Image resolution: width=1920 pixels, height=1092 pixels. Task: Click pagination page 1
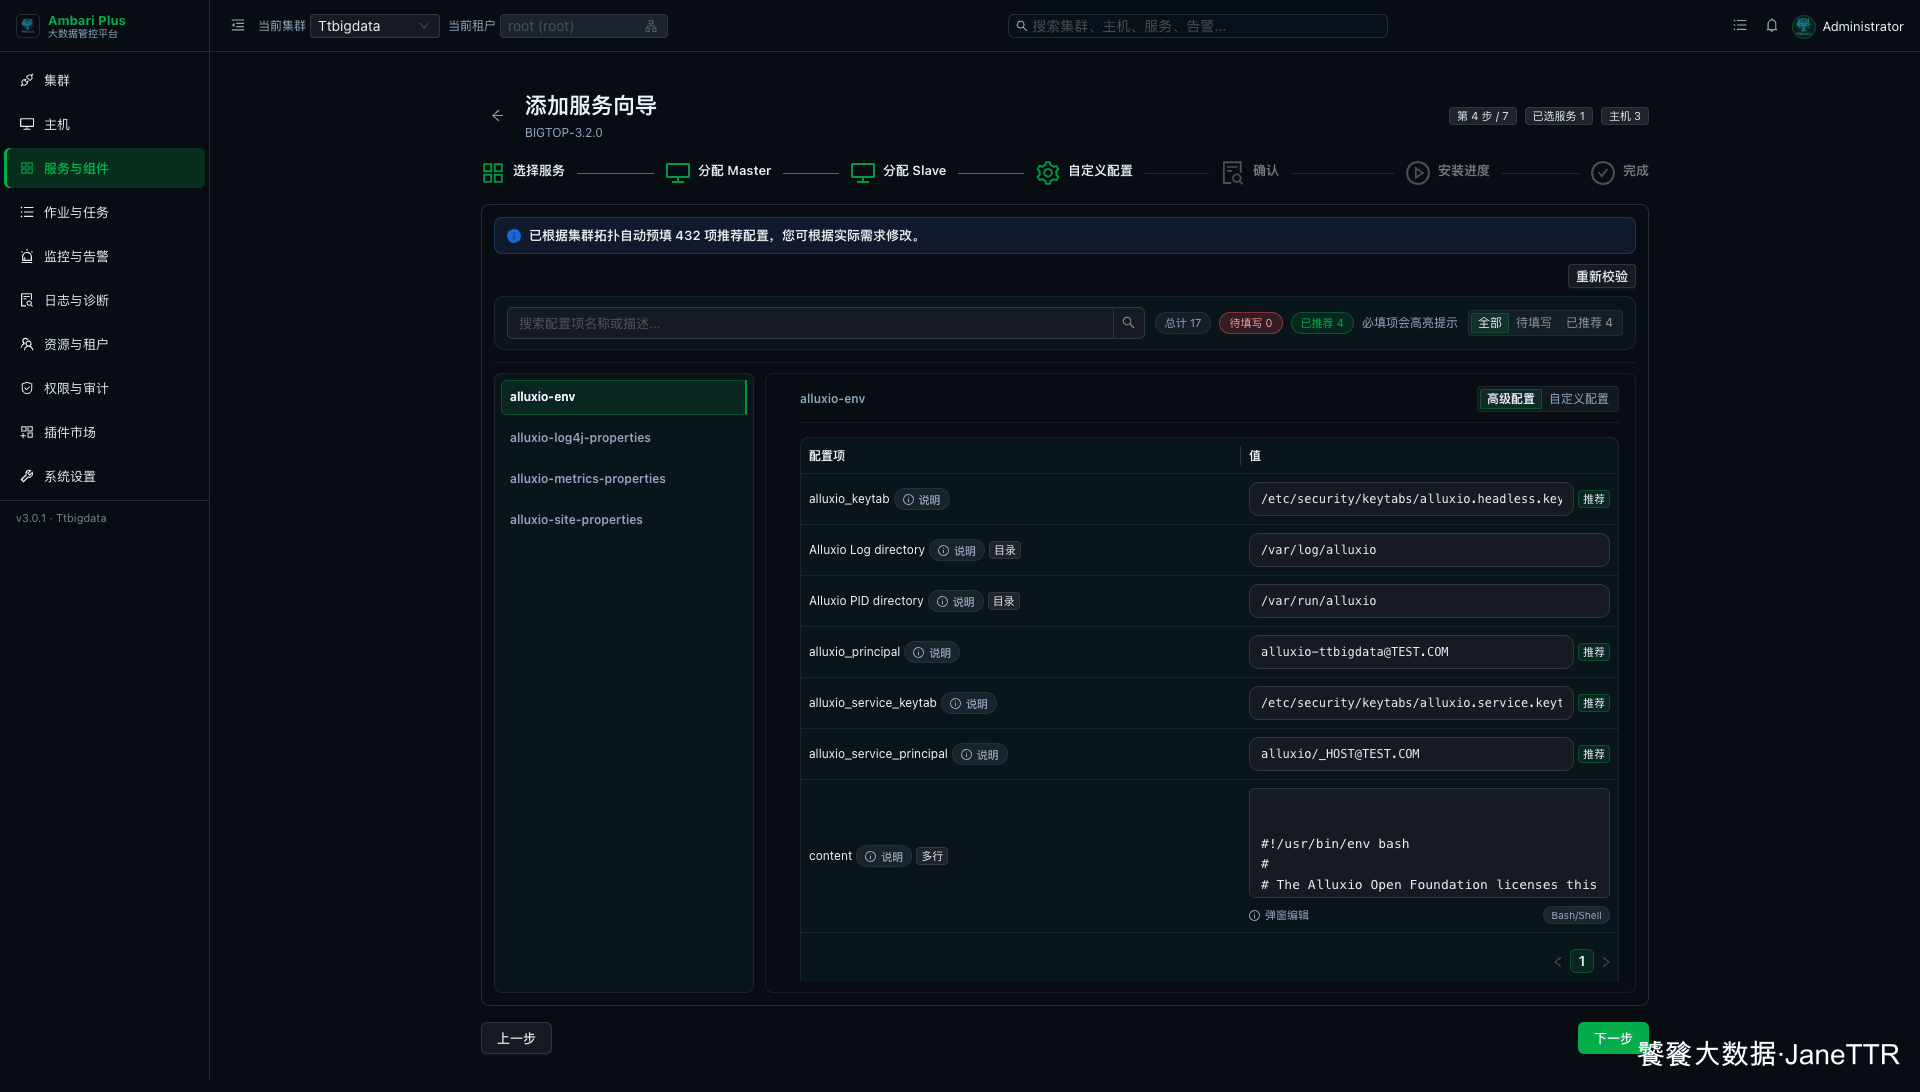[1581, 962]
